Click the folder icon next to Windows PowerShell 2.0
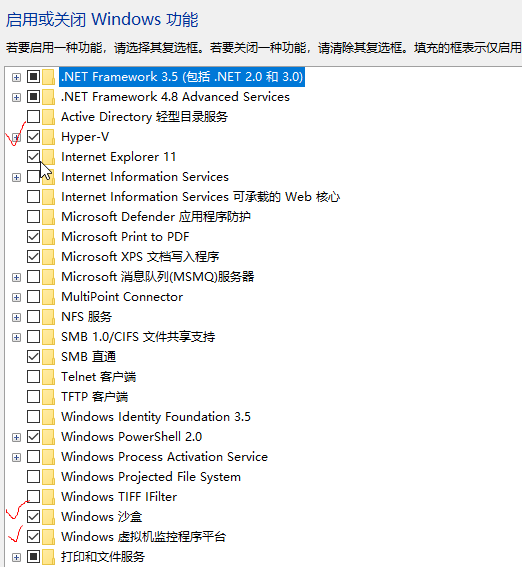This screenshot has width=522, height=567. (x=48, y=436)
